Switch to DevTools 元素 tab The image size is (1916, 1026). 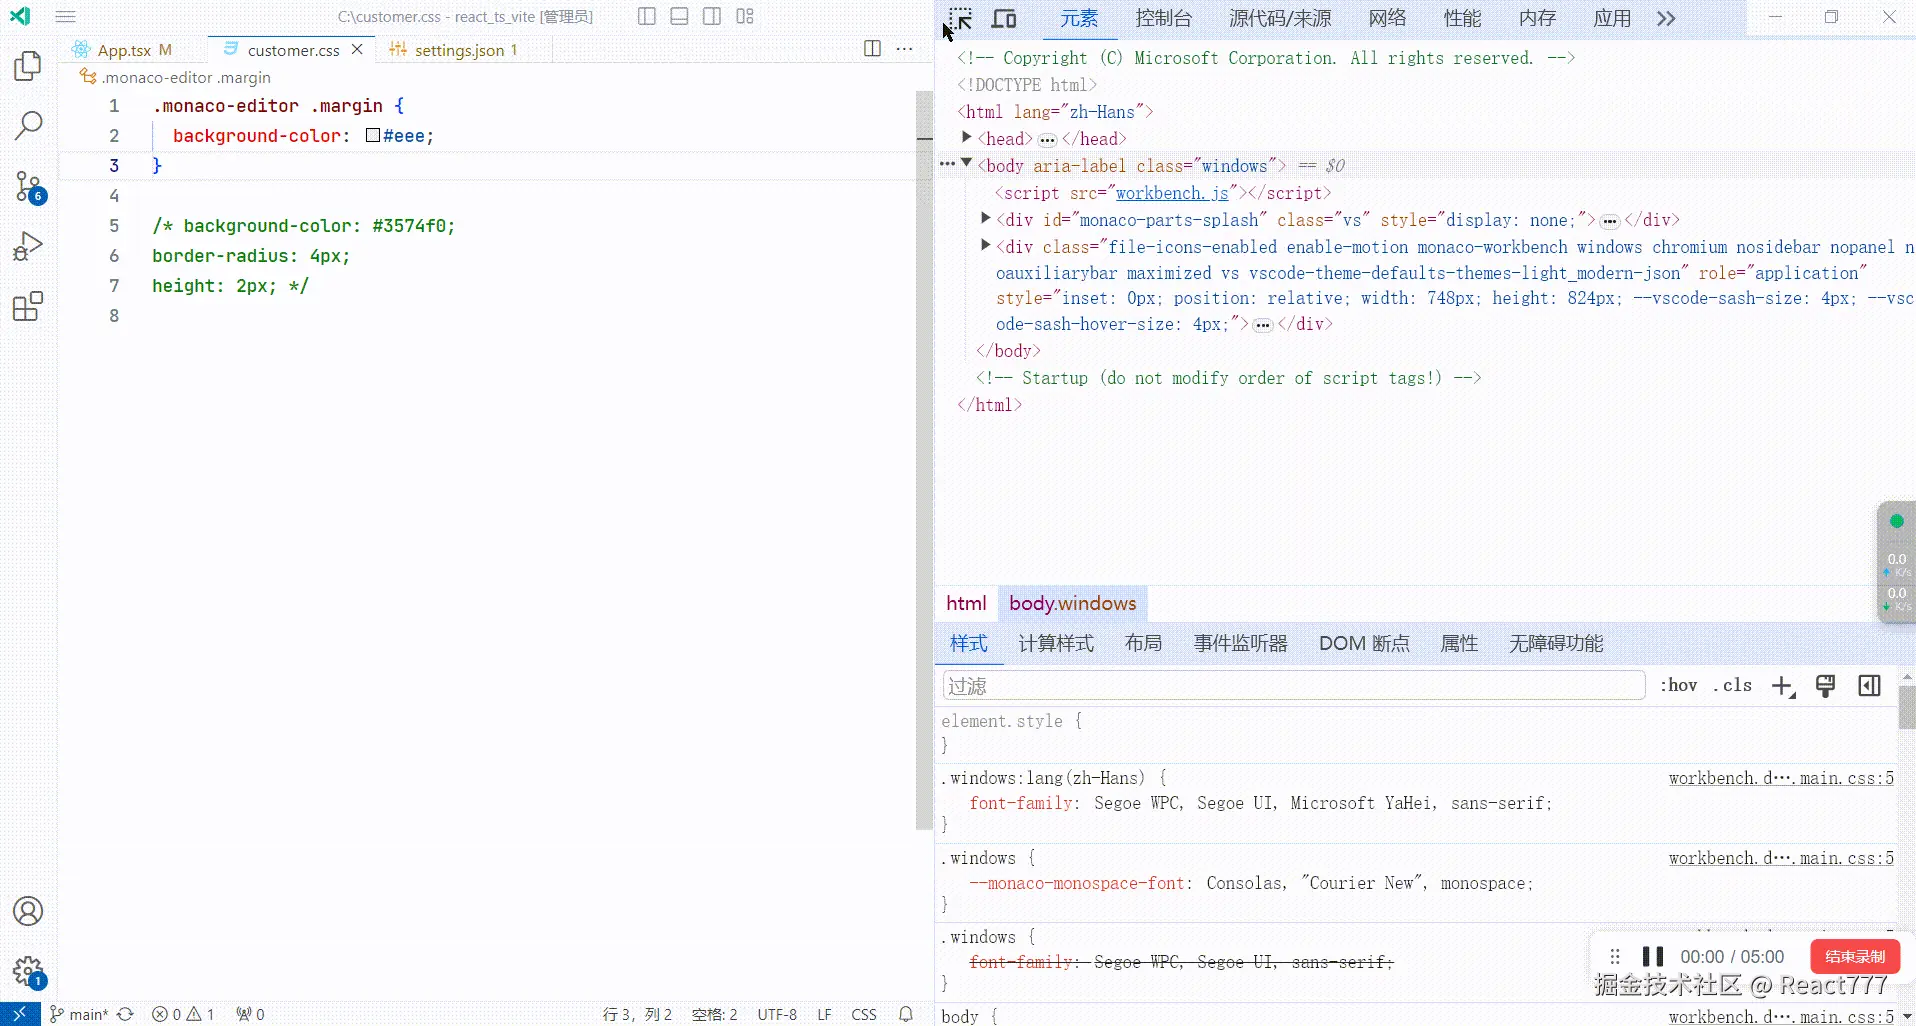pos(1079,19)
